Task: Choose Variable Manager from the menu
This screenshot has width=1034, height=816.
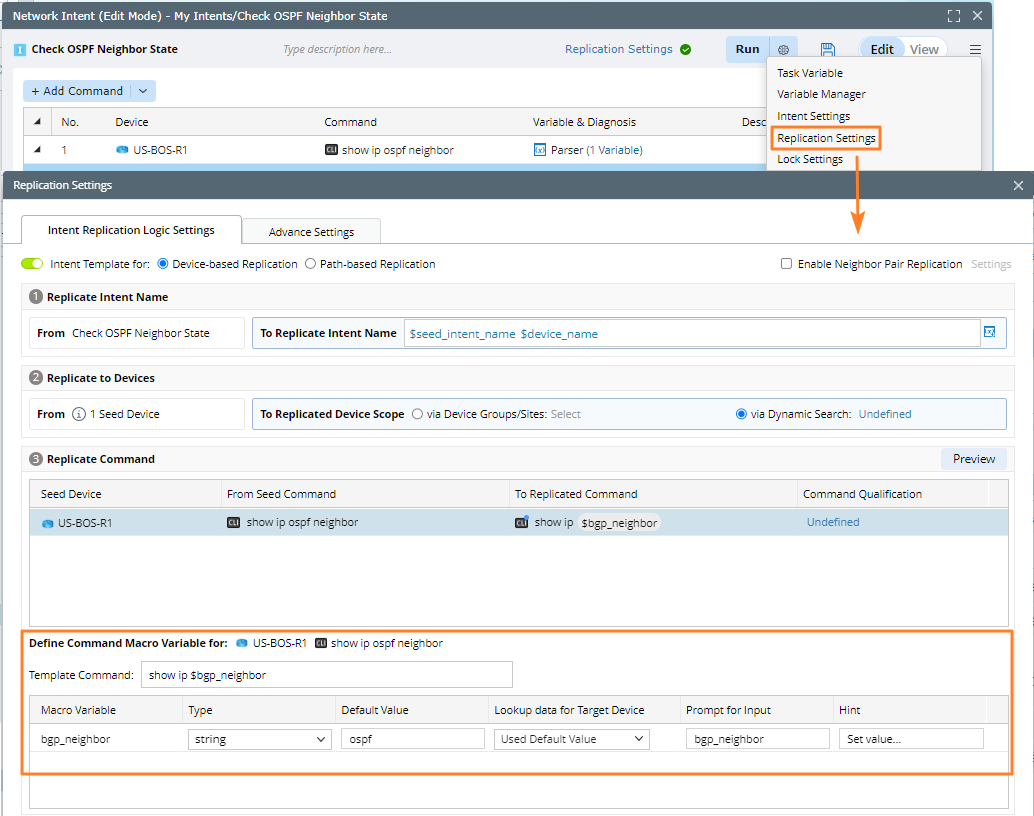Action: [x=821, y=94]
